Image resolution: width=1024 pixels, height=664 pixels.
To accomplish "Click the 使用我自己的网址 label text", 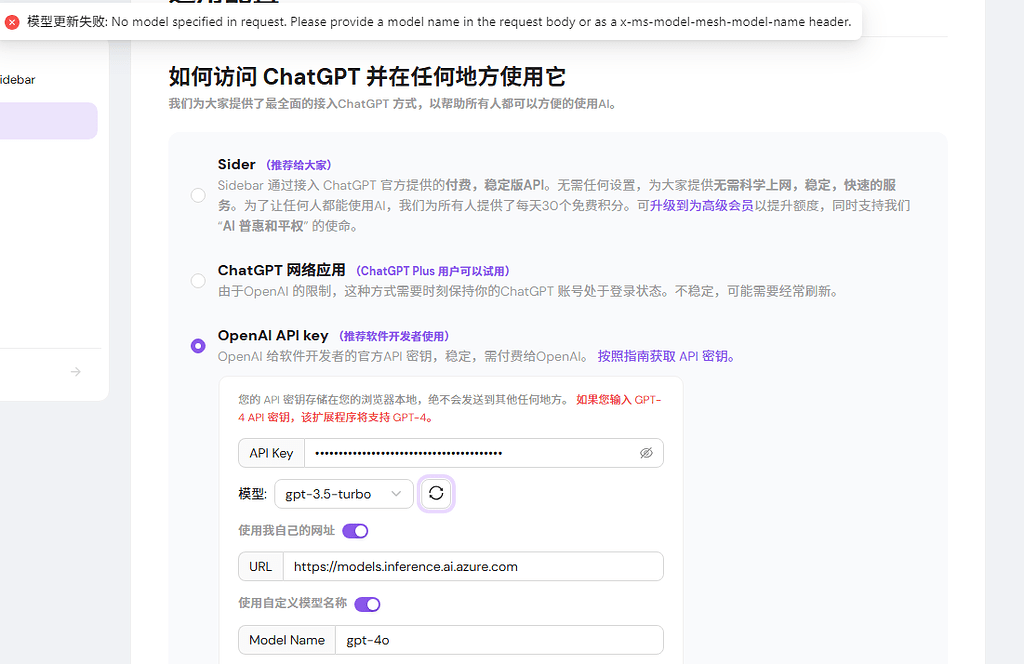I will point(286,531).
